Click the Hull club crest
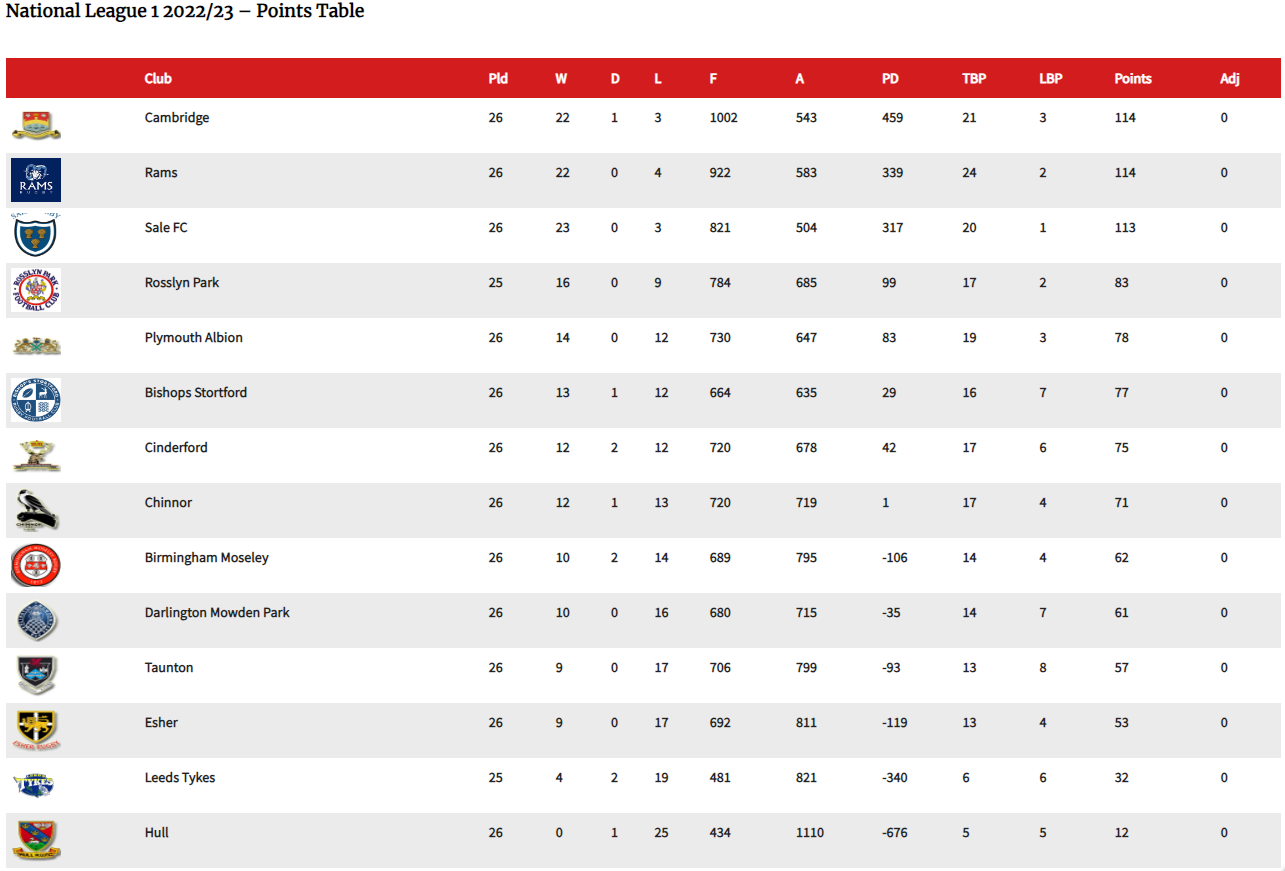 pyautogui.click(x=36, y=840)
